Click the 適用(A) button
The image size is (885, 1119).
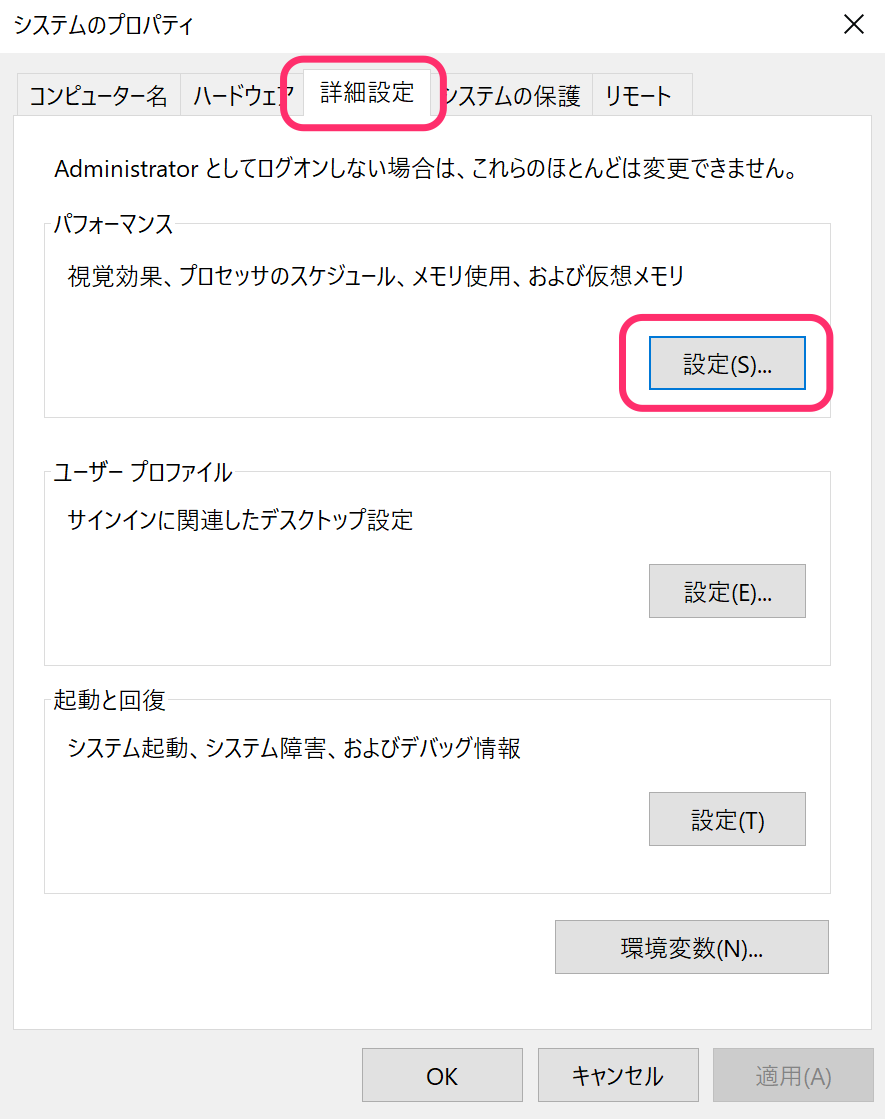[x=793, y=1075]
